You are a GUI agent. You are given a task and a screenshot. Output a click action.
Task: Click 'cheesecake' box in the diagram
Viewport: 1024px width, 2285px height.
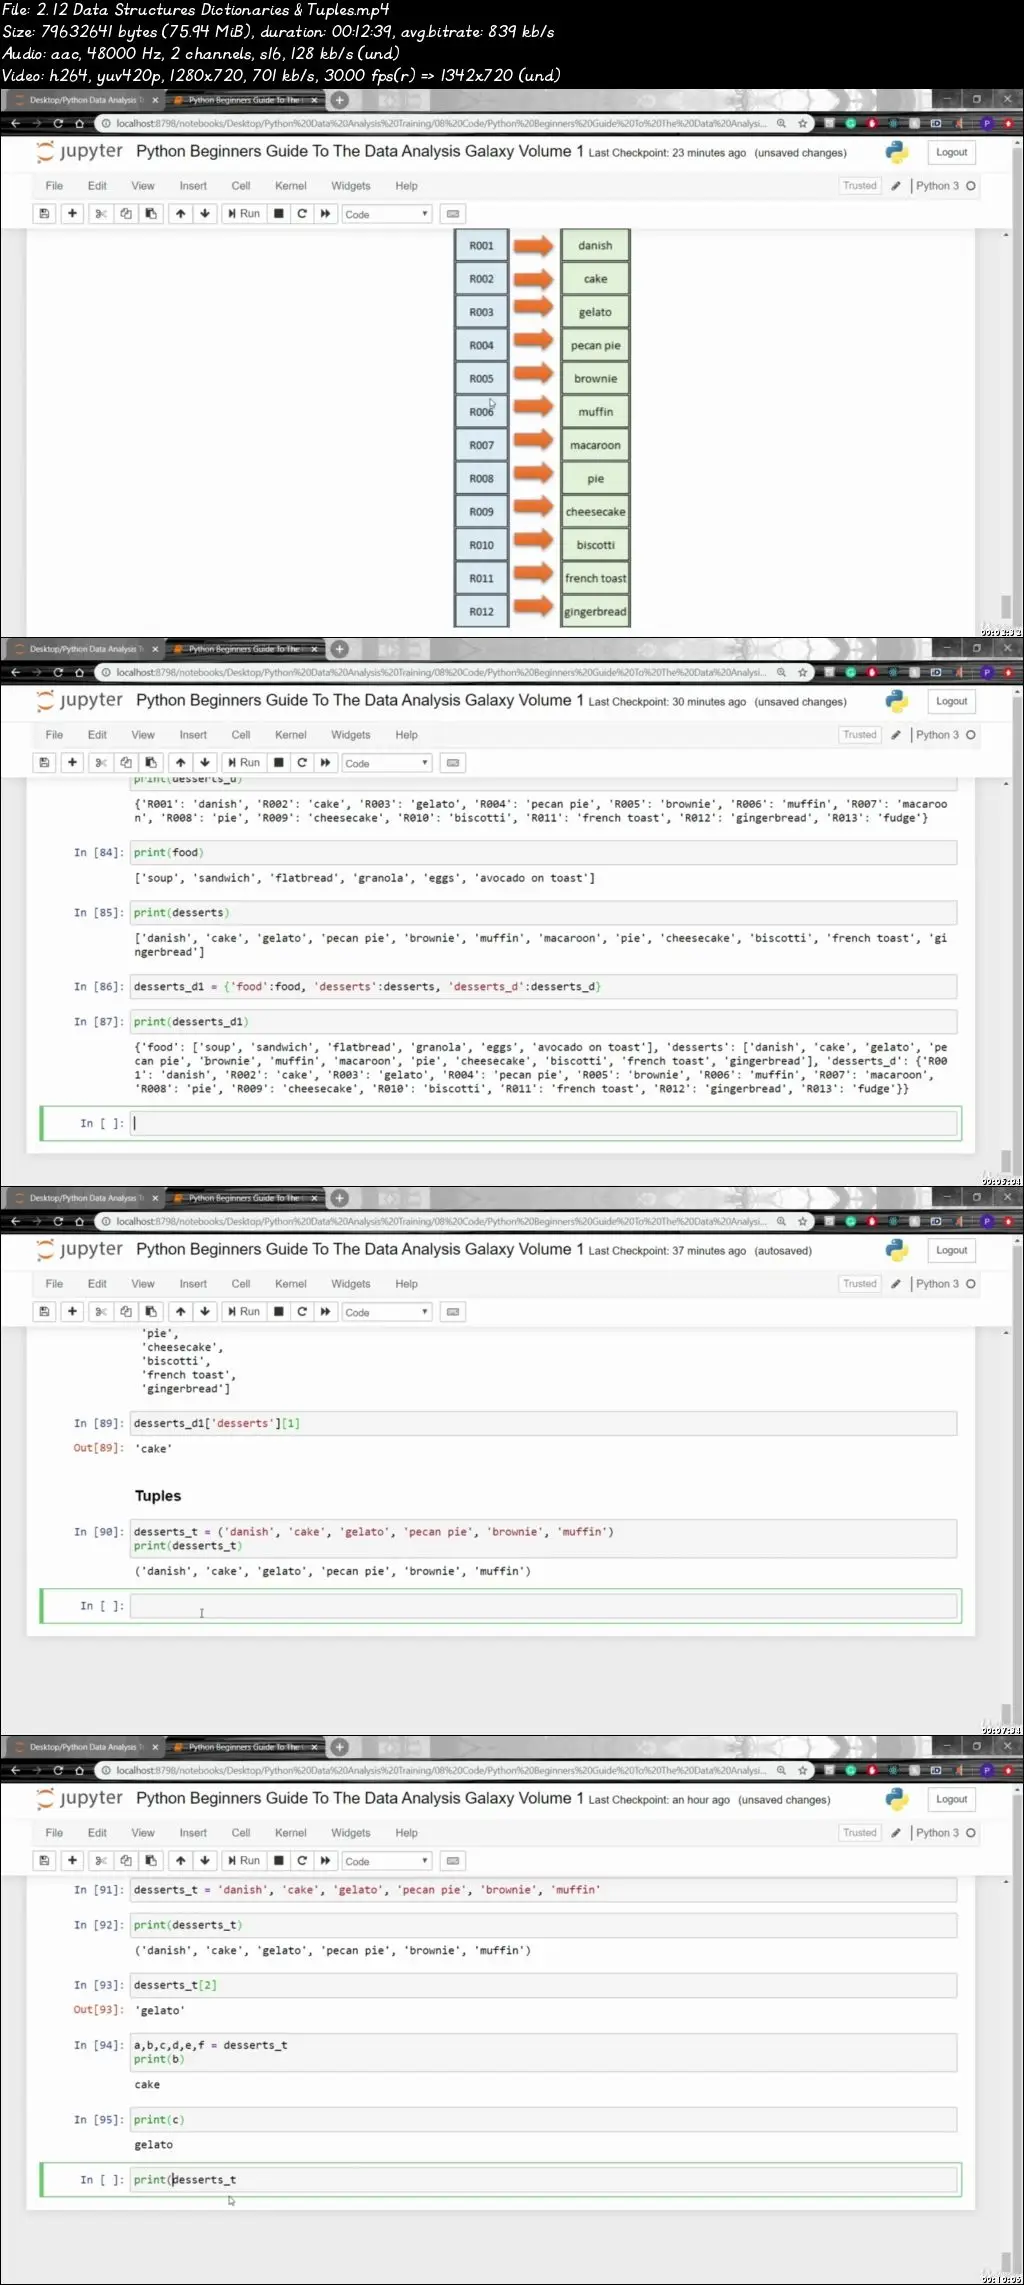tap(595, 512)
